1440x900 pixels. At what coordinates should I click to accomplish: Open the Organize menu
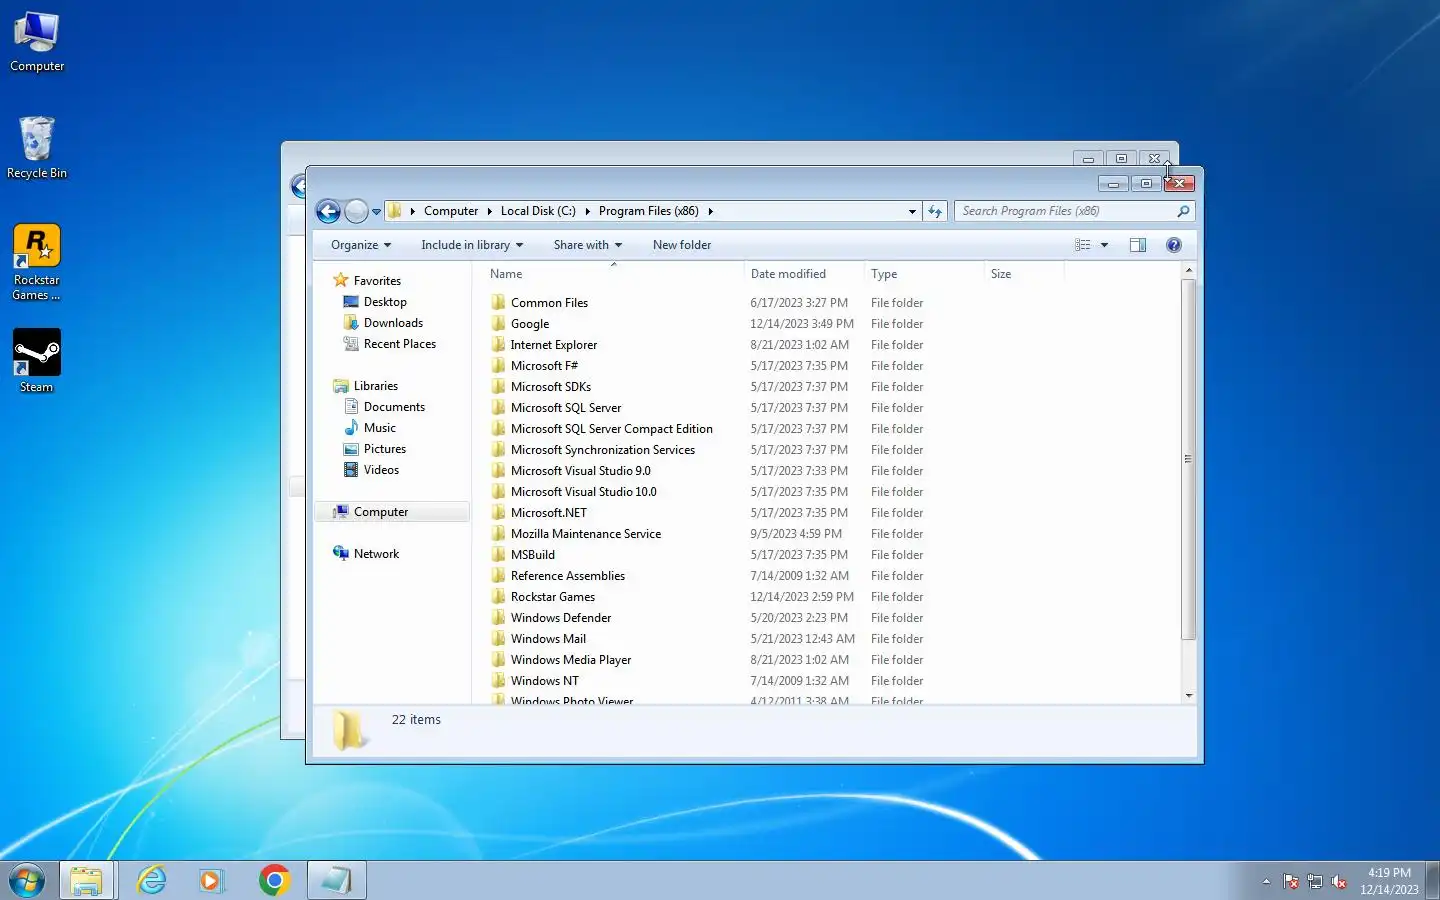click(x=361, y=245)
